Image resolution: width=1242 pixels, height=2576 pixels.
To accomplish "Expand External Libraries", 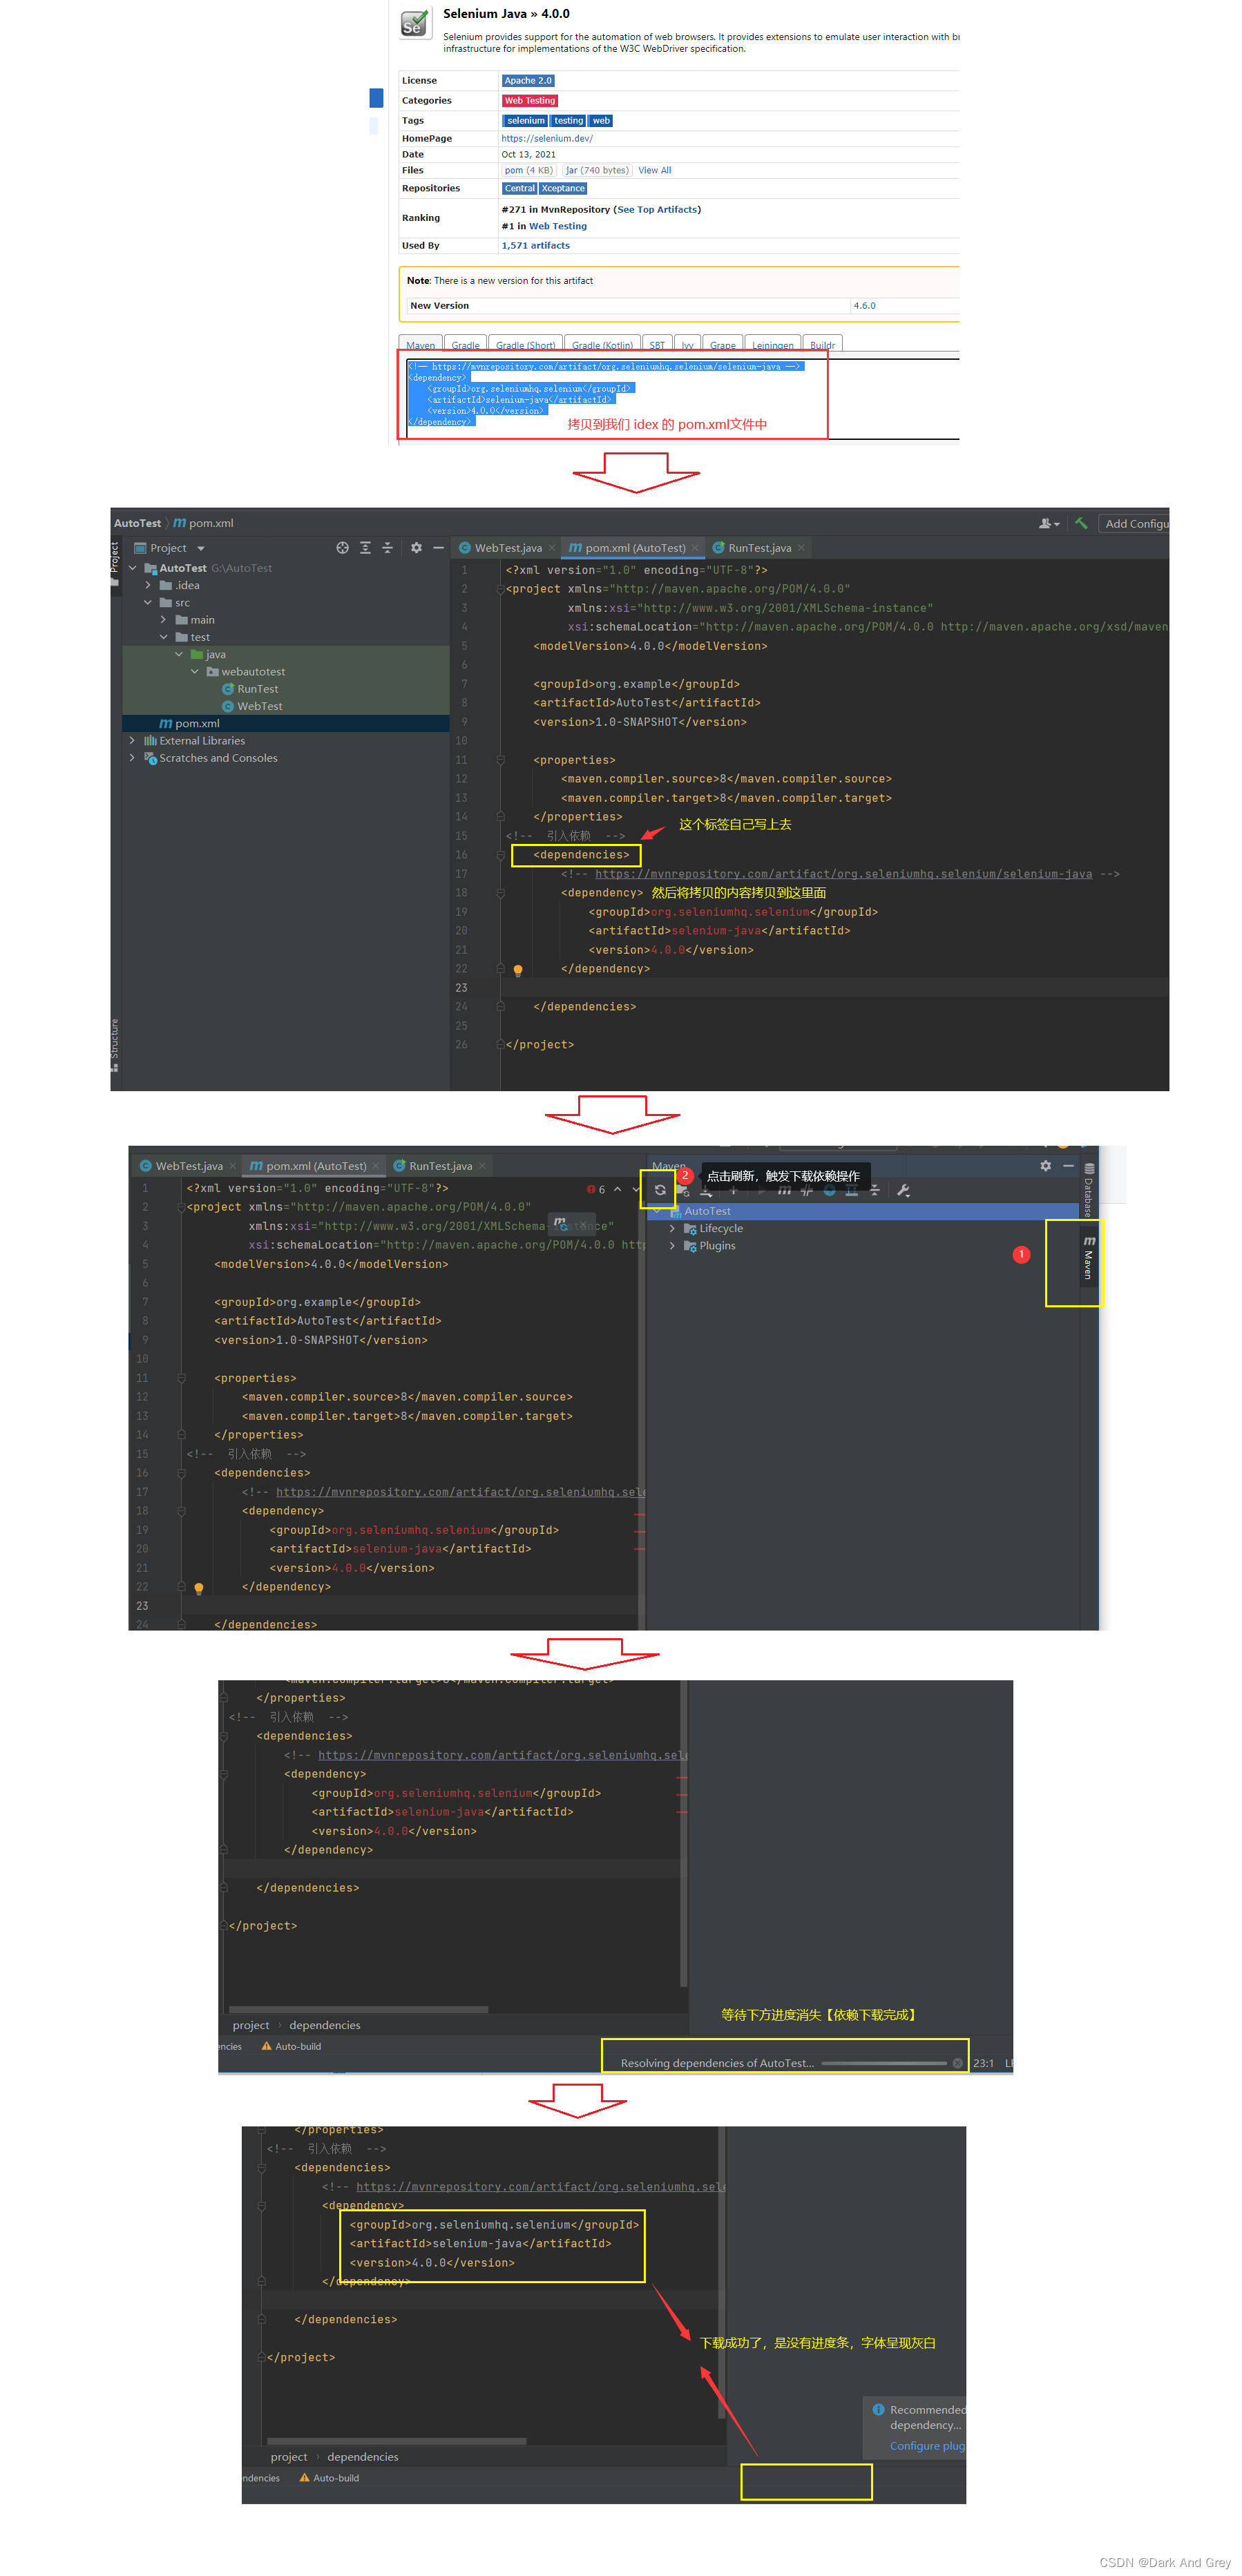I will (132, 741).
